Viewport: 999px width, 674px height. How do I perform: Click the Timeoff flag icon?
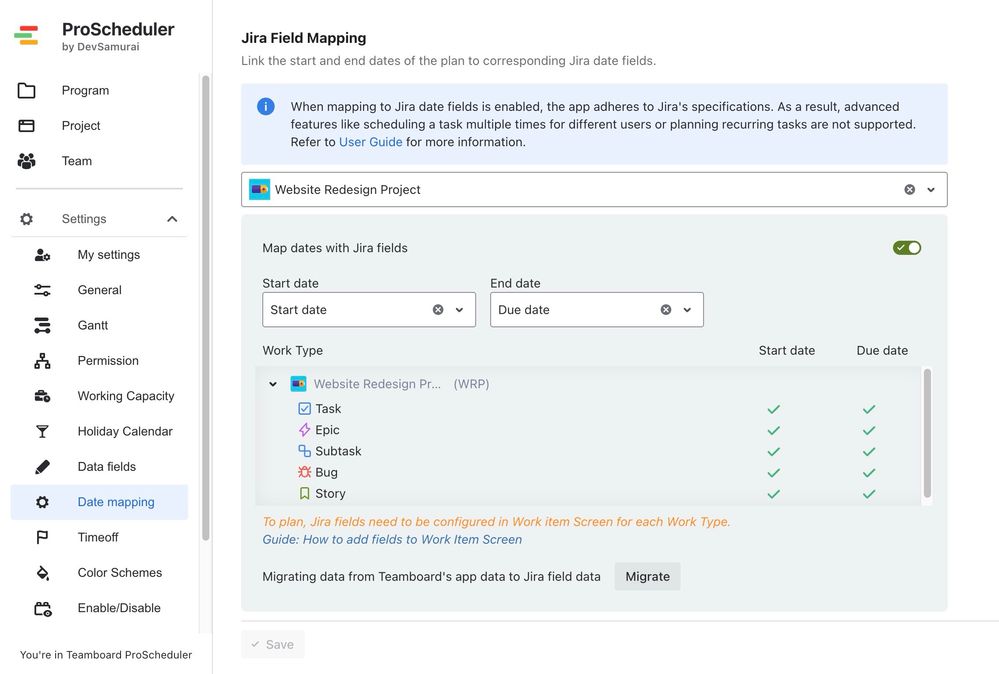pos(42,537)
